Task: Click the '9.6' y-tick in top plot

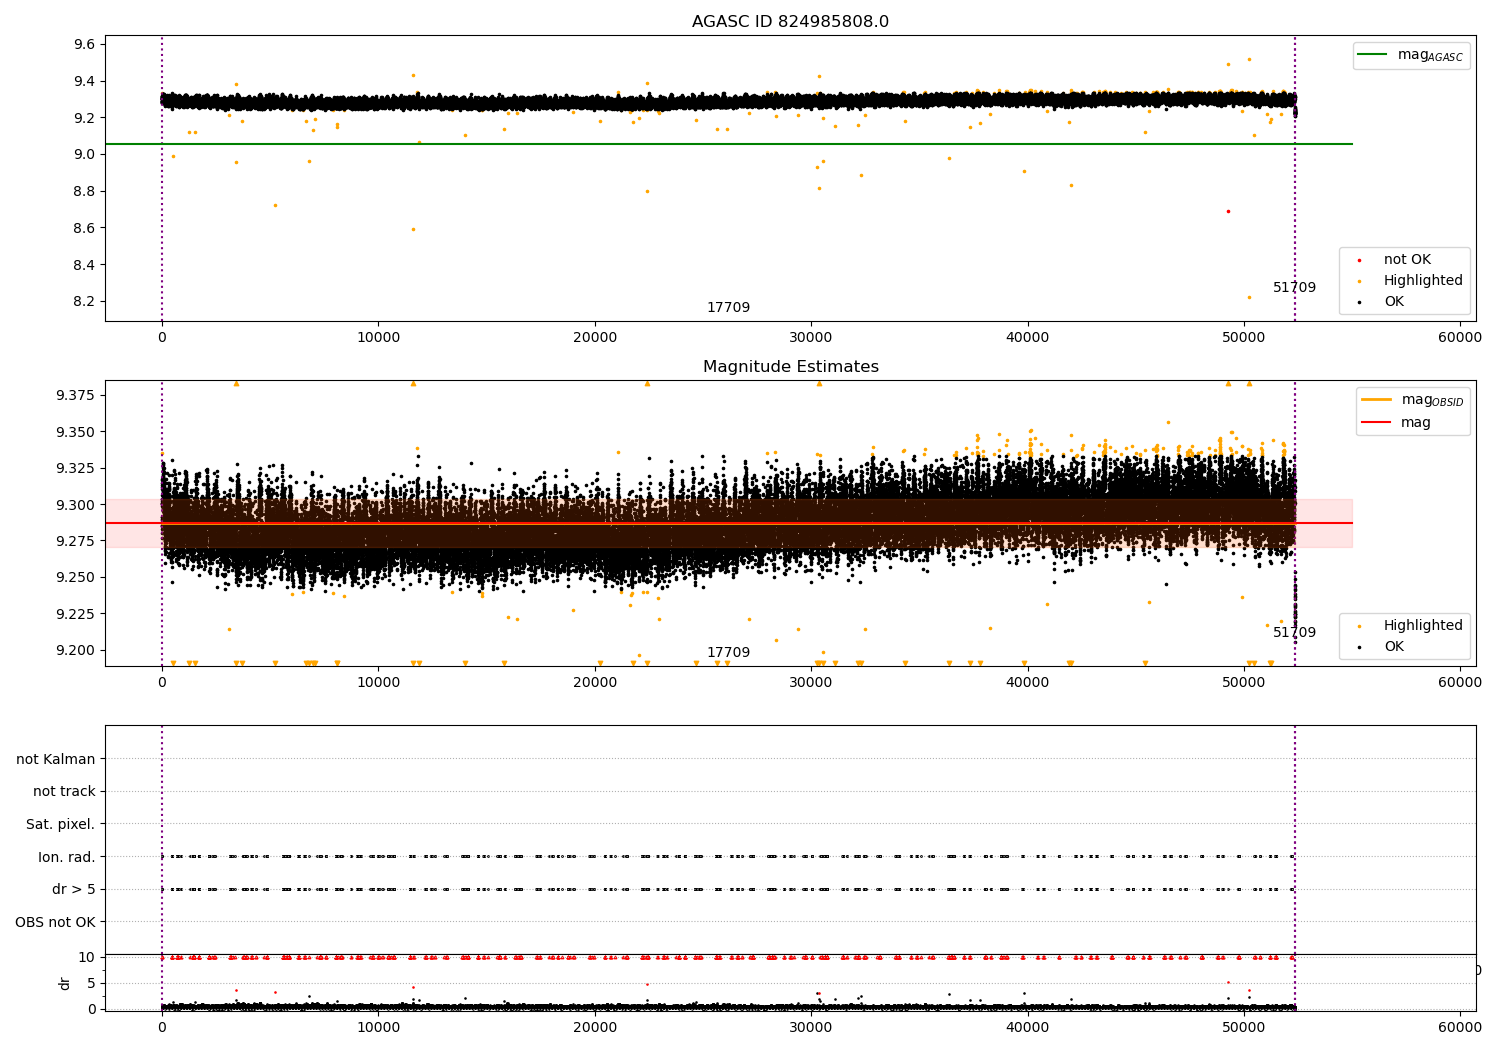Action: (85, 44)
